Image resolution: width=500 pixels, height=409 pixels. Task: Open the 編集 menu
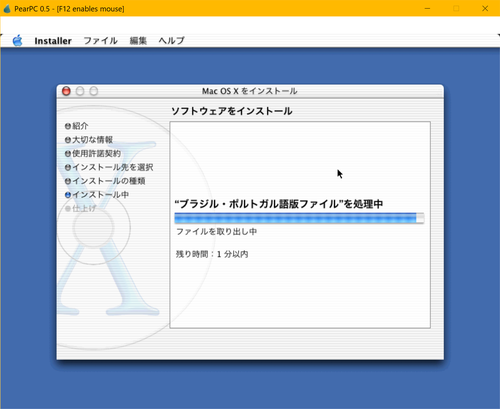pyautogui.click(x=138, y=41)
